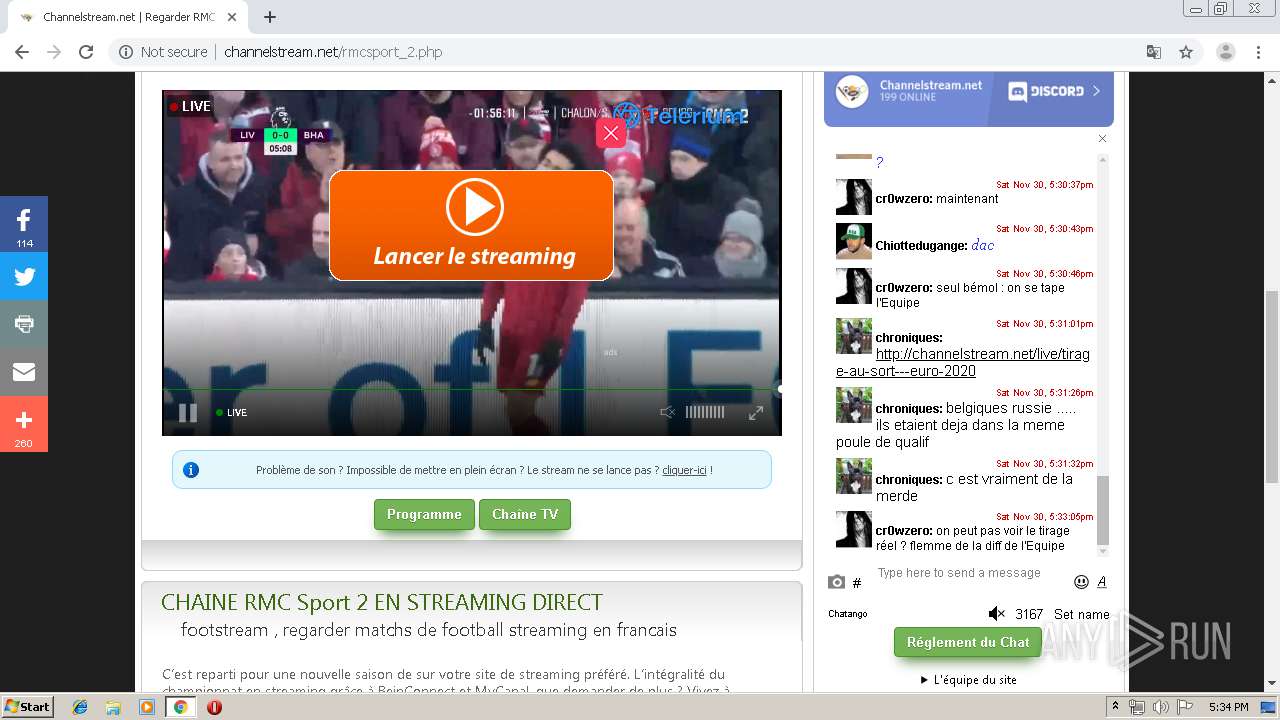
Task: Click the translate page icon
Action: point(1153,52)
